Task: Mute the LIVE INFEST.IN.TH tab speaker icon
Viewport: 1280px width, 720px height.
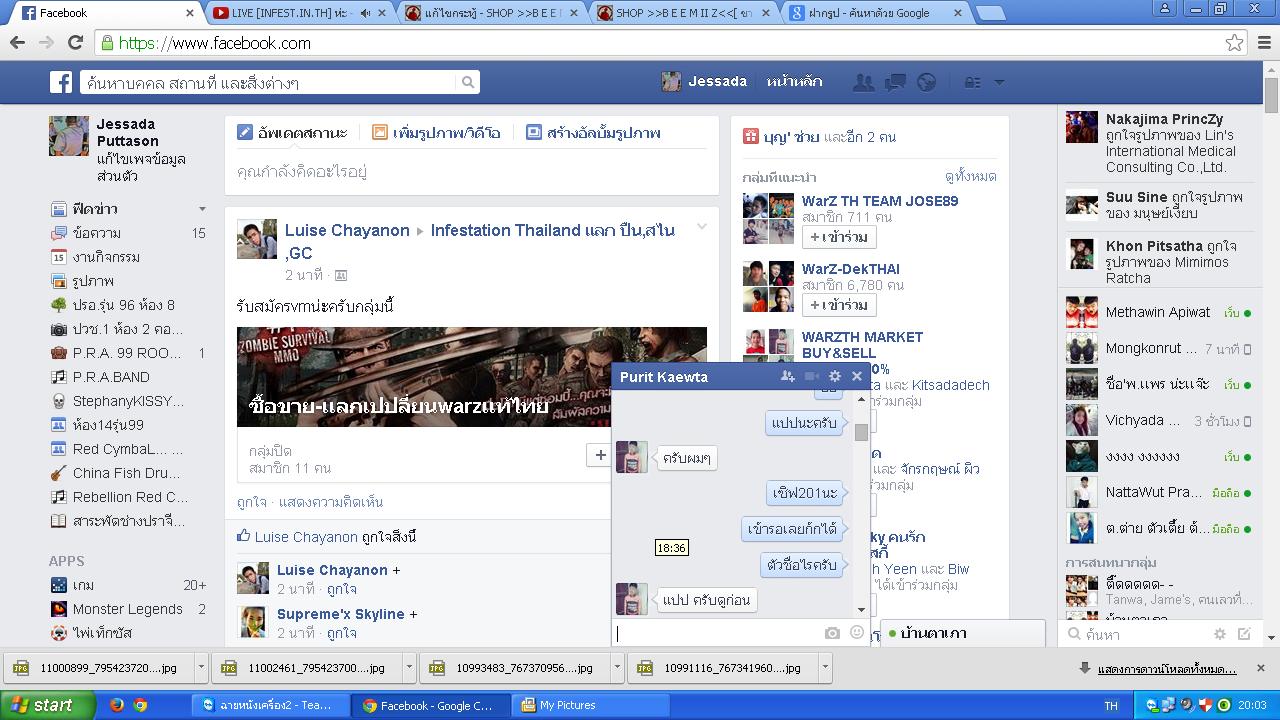Action: tap(366, 13)
